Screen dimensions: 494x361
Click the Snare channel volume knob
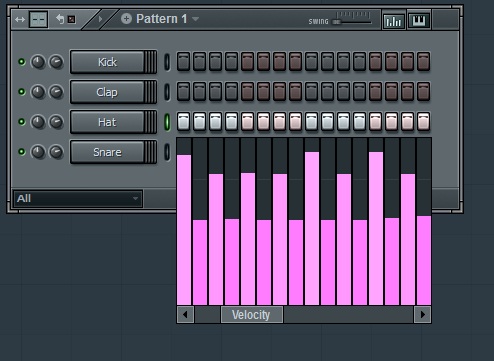tap(56, 152)
